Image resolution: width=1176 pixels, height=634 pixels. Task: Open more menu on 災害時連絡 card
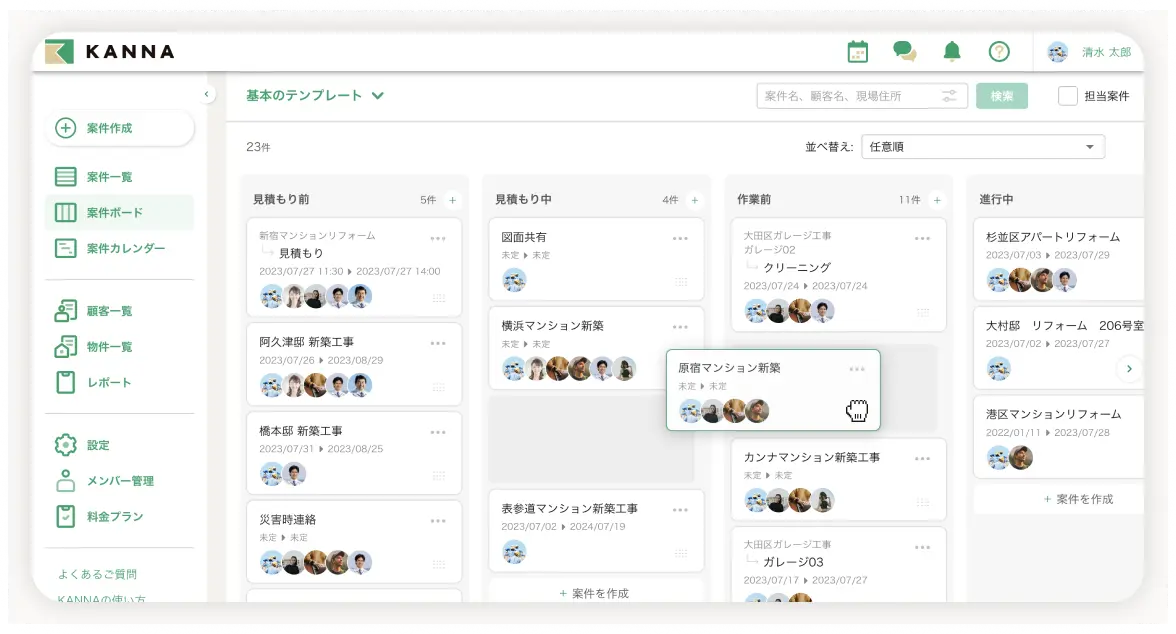[438, 521]
